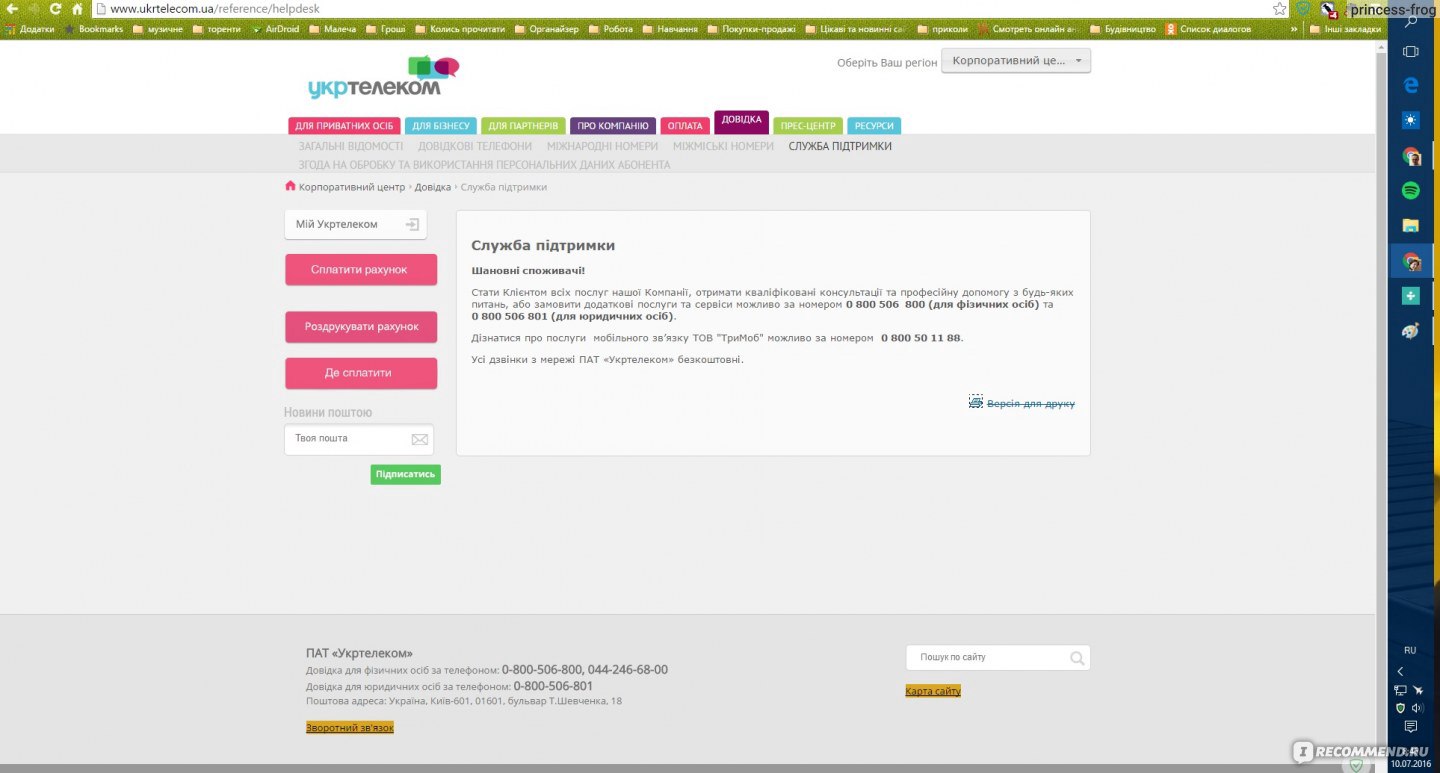Click the Сплатити рахунок button
This screenshot has width=1440, height=773.
point(361,270)
